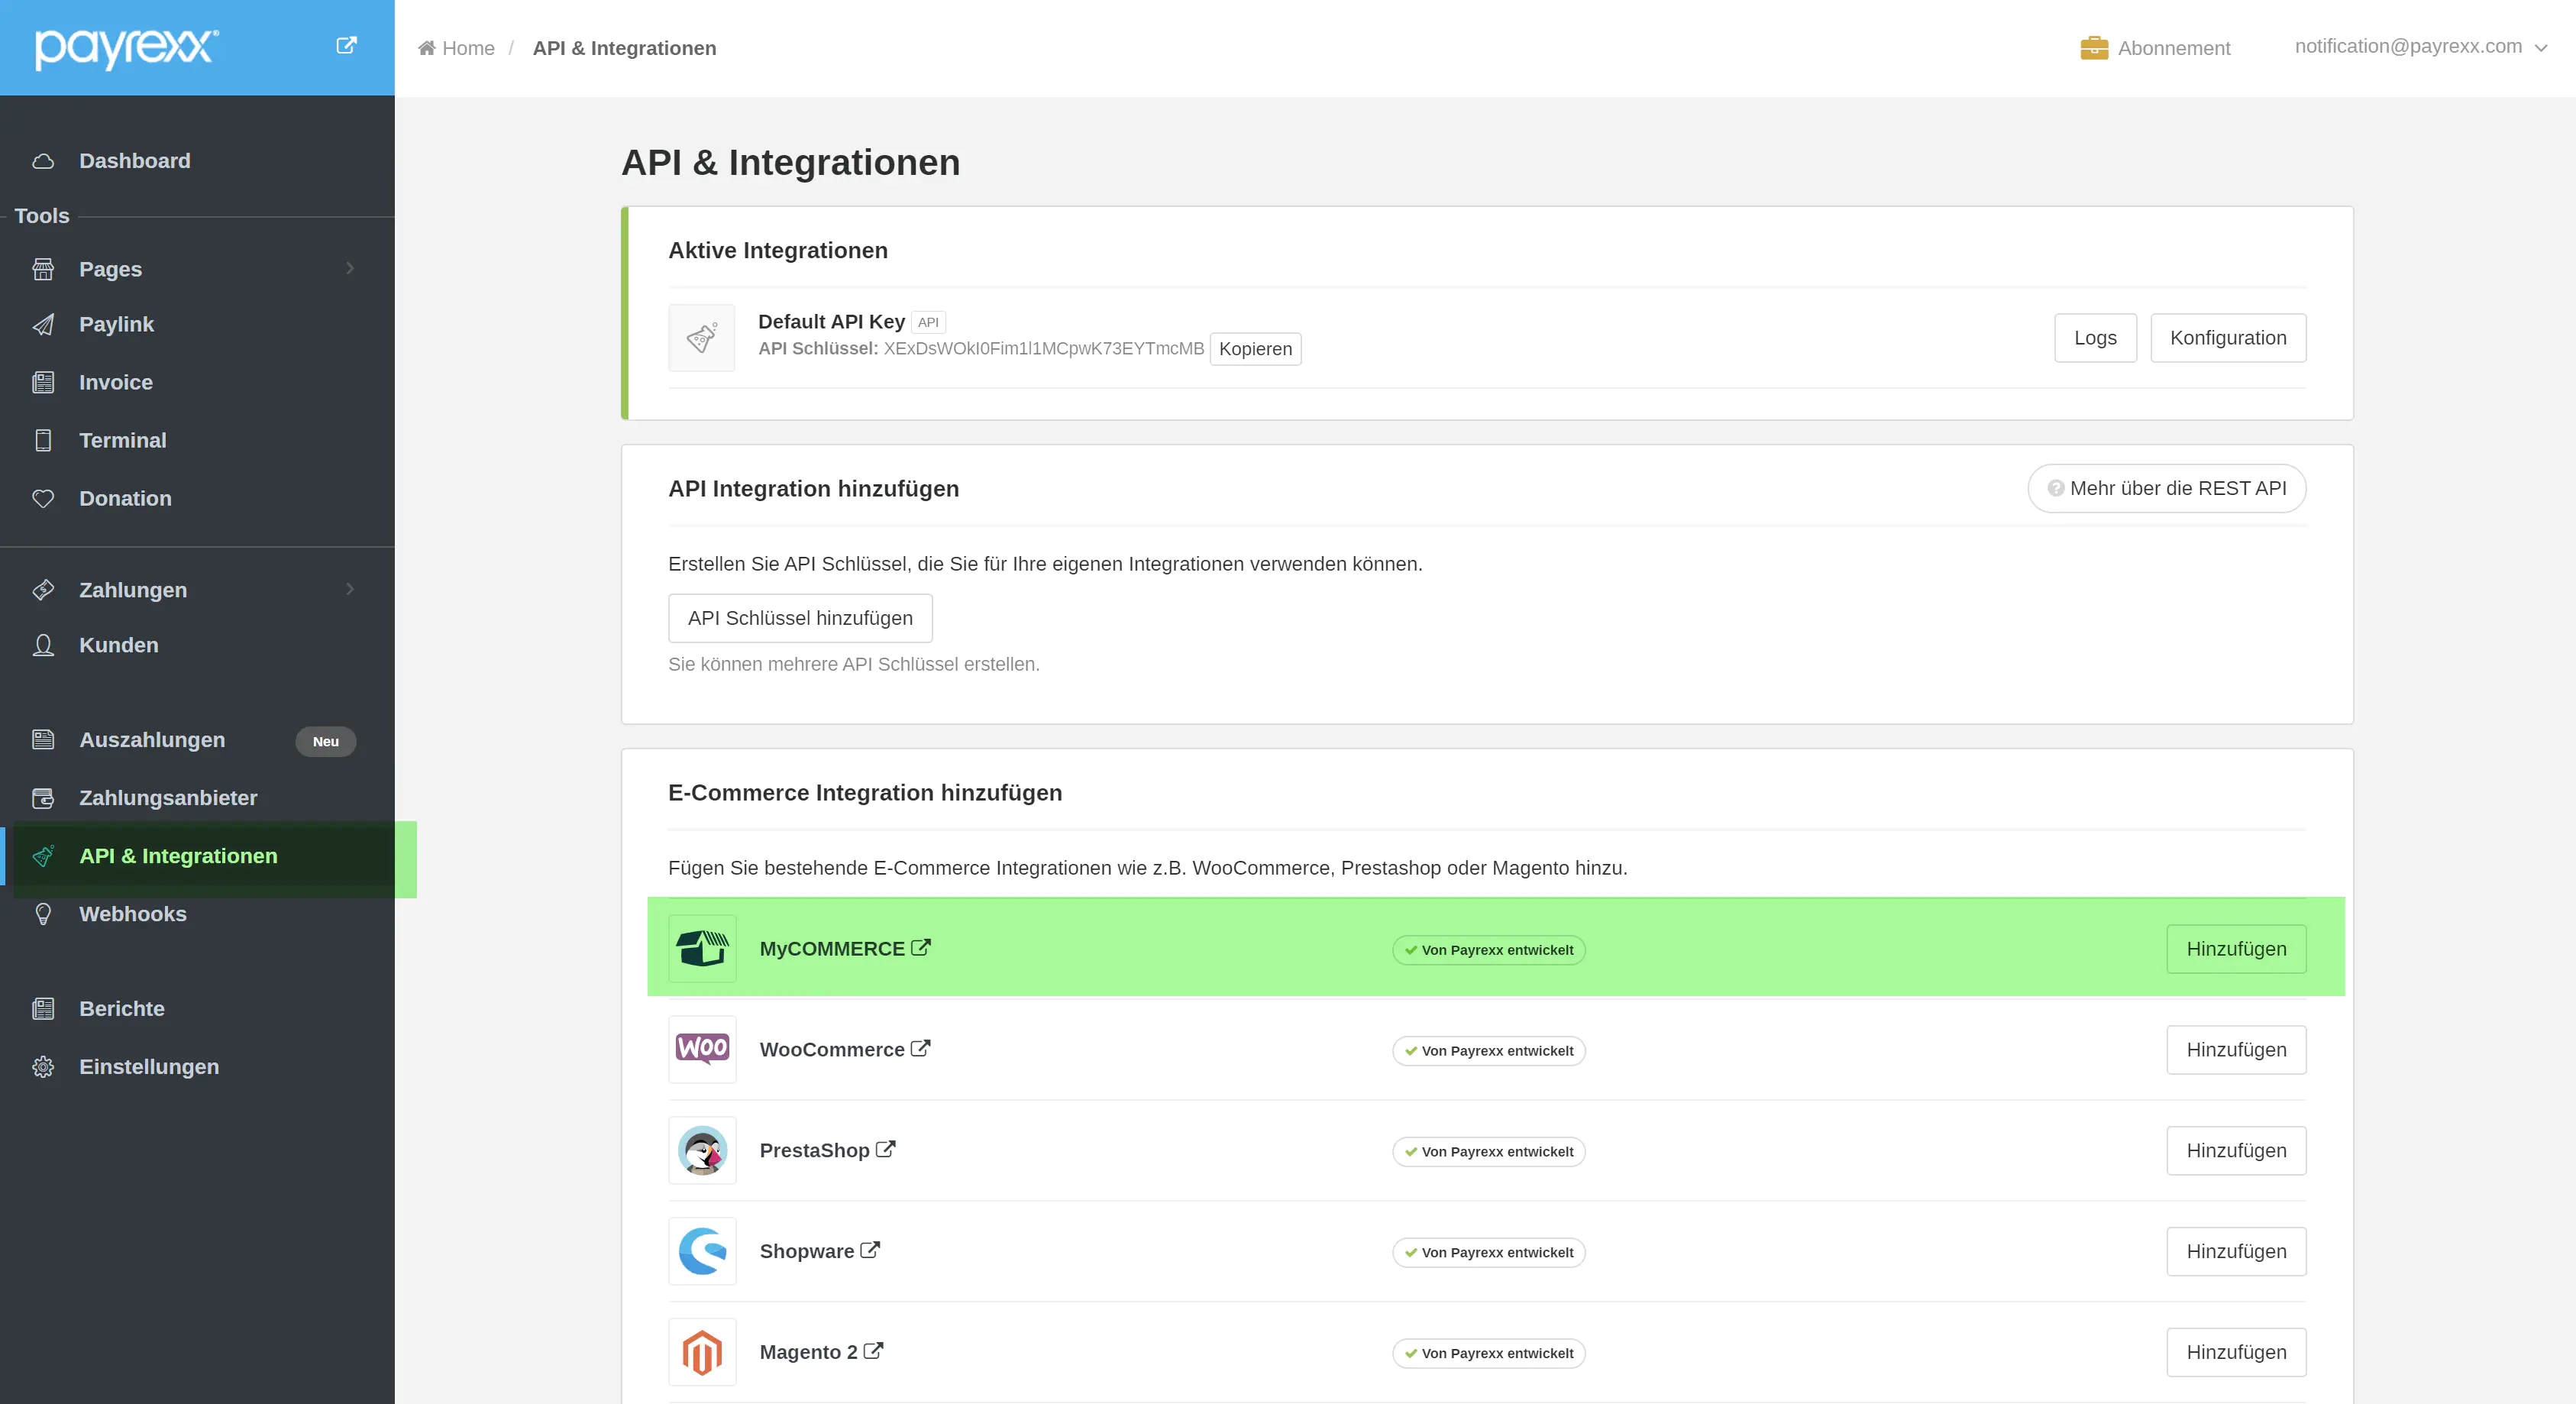The image size is (2576, 1404).
Task: Go to Webhooks in sidebar
Action: [133, 914]
